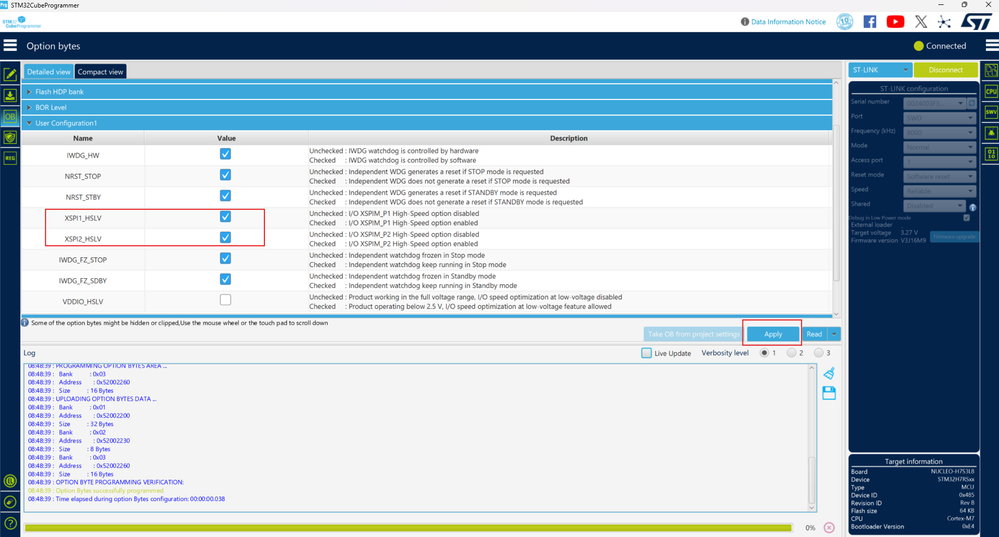The image size is (999, 537).
Task: Click the Firmware upgrade button
Action: click(954, 236)
